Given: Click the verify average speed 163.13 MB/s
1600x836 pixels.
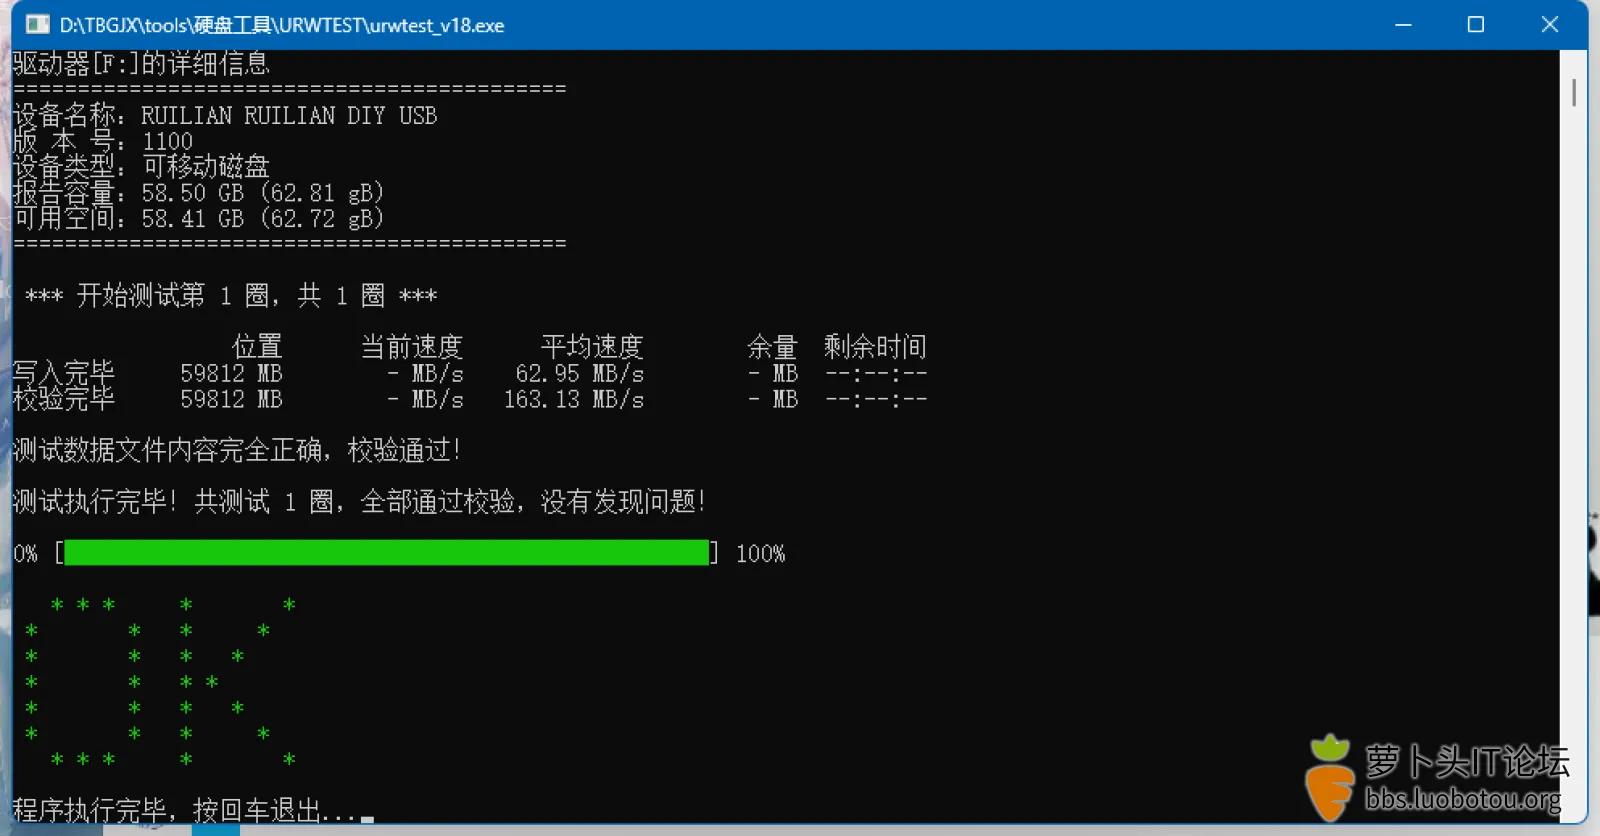Looking at the screenshot, I should click(573, 400).
